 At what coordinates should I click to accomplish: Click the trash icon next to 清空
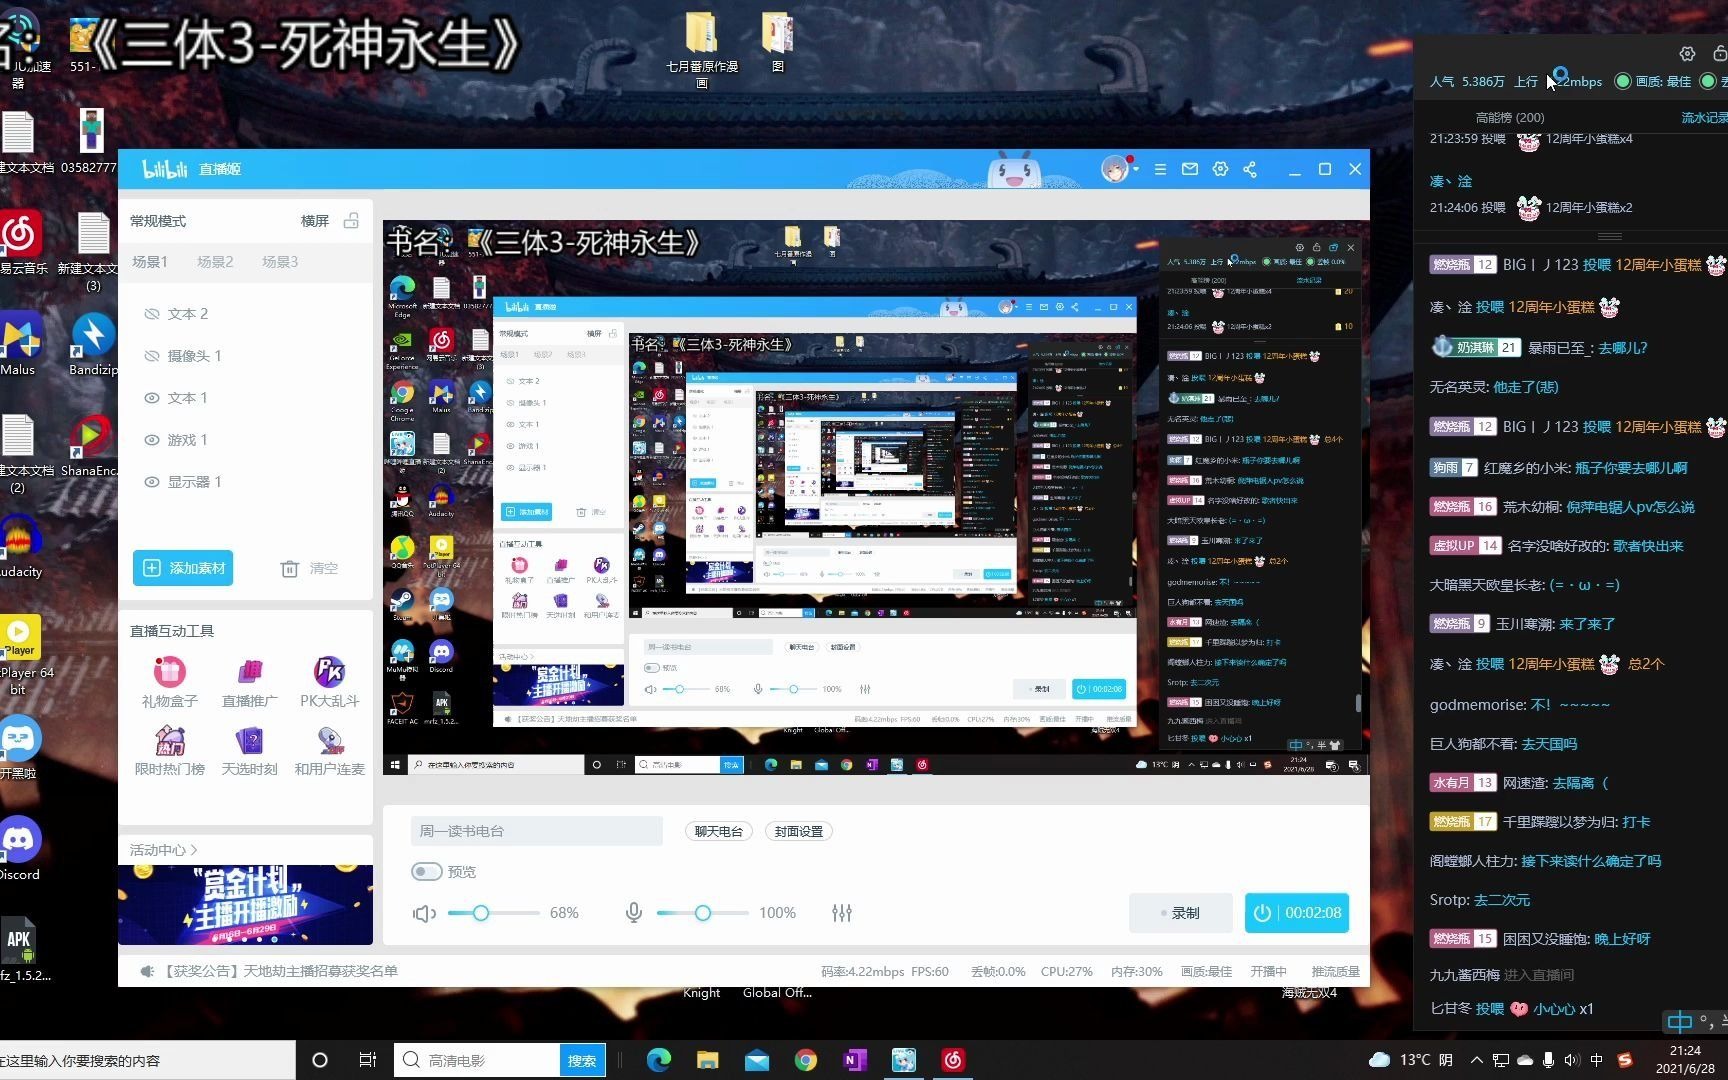tap(290, 569)
